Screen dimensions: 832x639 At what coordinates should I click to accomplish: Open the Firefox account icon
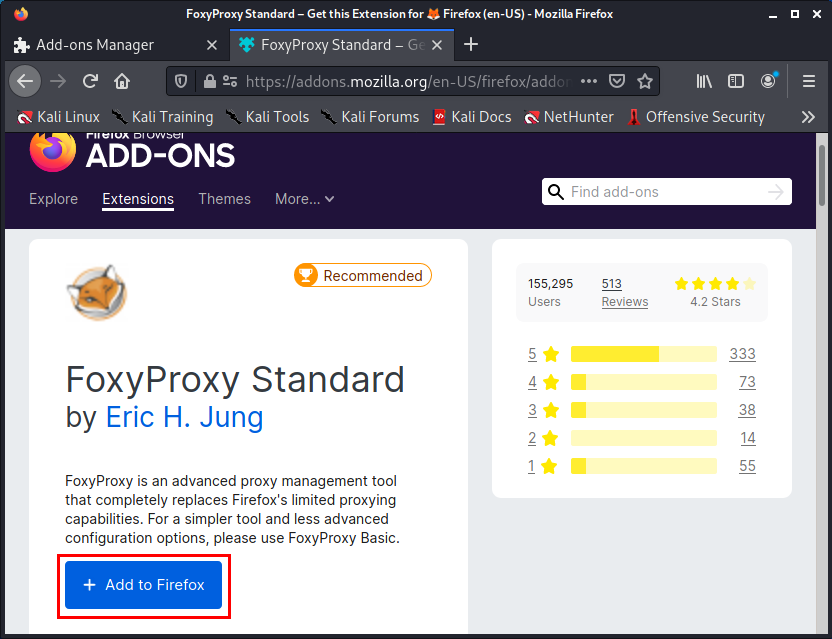tap(768, 81)
